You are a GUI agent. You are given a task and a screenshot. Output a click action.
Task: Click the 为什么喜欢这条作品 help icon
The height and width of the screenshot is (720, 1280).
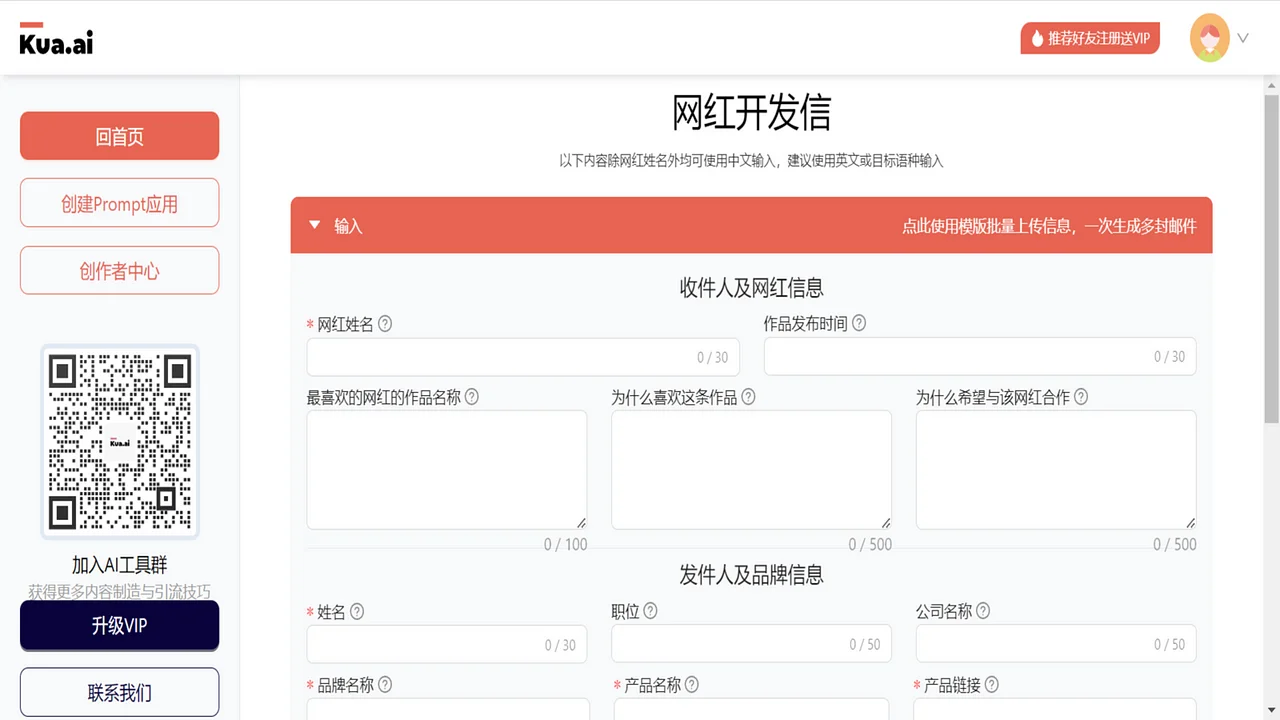748,397
